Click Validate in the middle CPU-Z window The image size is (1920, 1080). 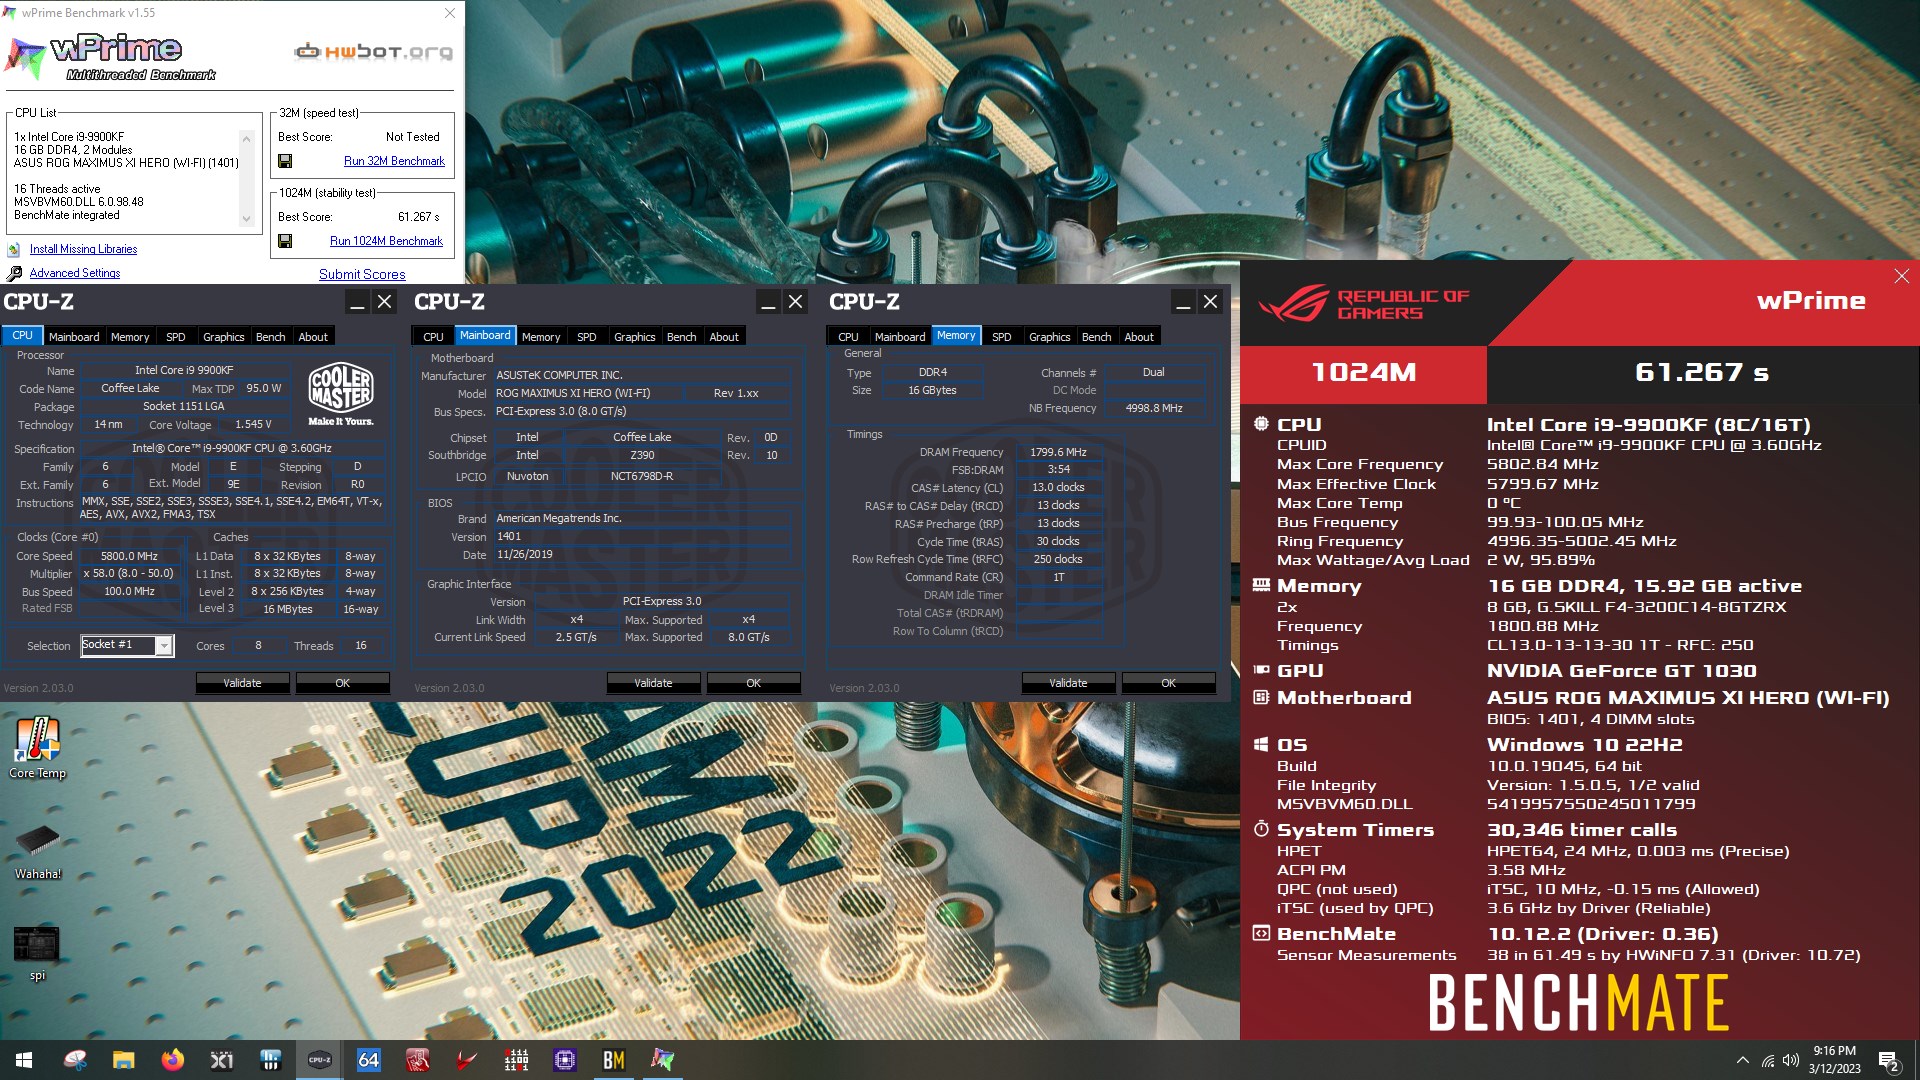click(x=653, y=683)
